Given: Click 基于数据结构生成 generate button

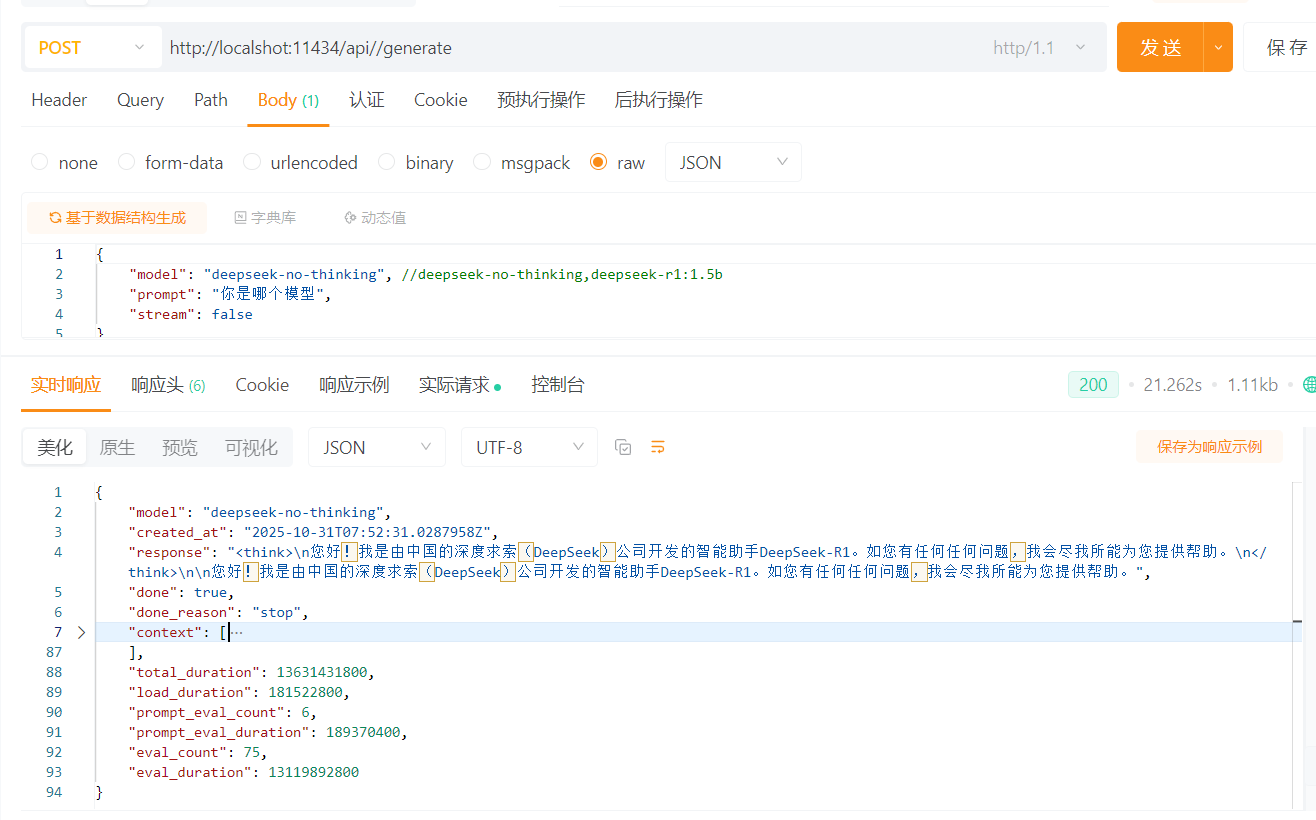Looking at the screenshot, I should (117, 217).
